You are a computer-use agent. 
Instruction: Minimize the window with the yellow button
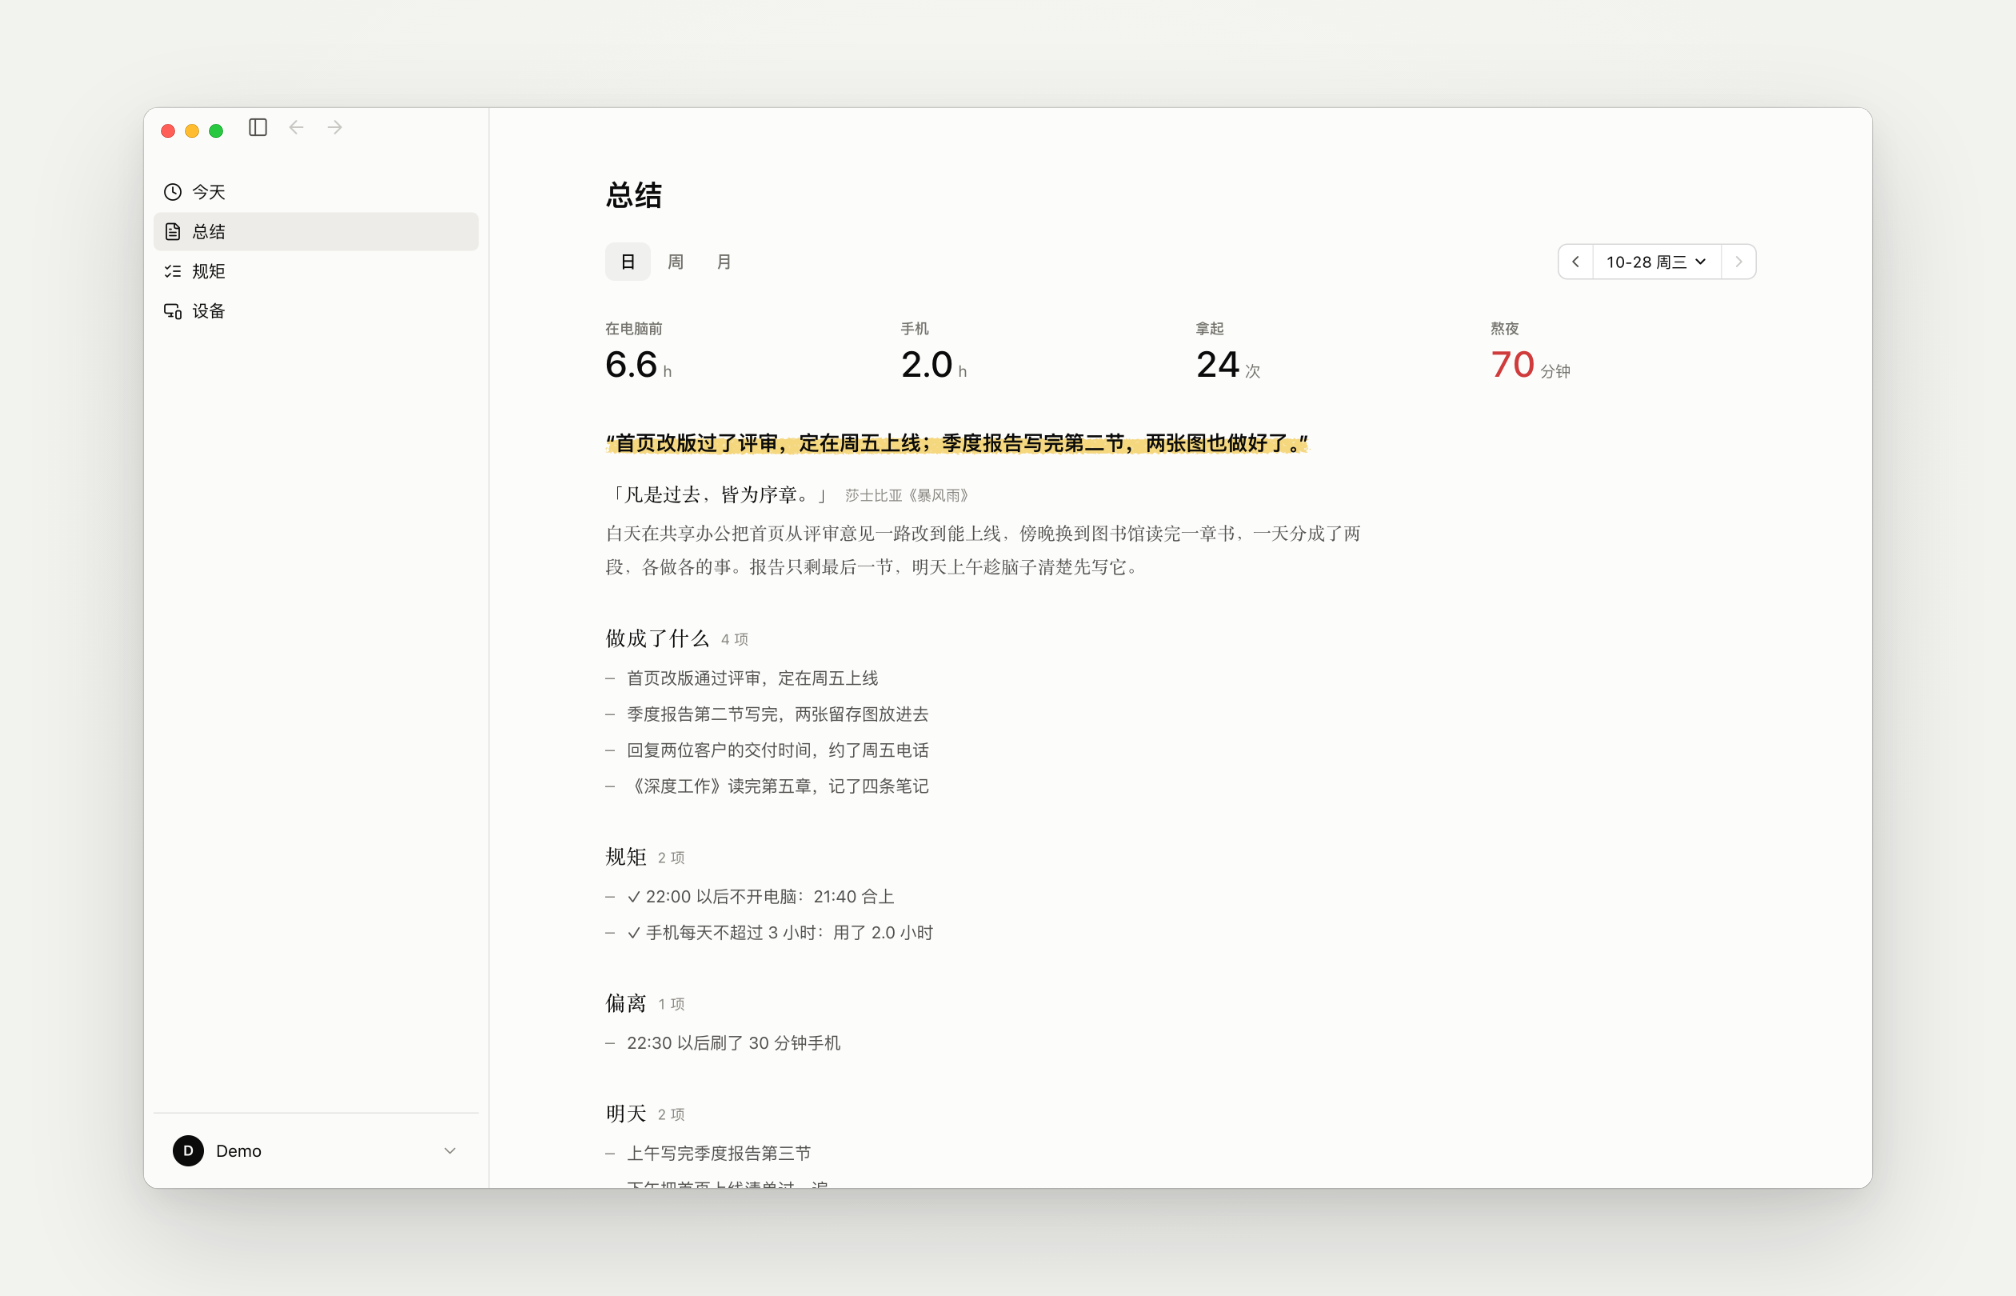click(x=192, y=131)
